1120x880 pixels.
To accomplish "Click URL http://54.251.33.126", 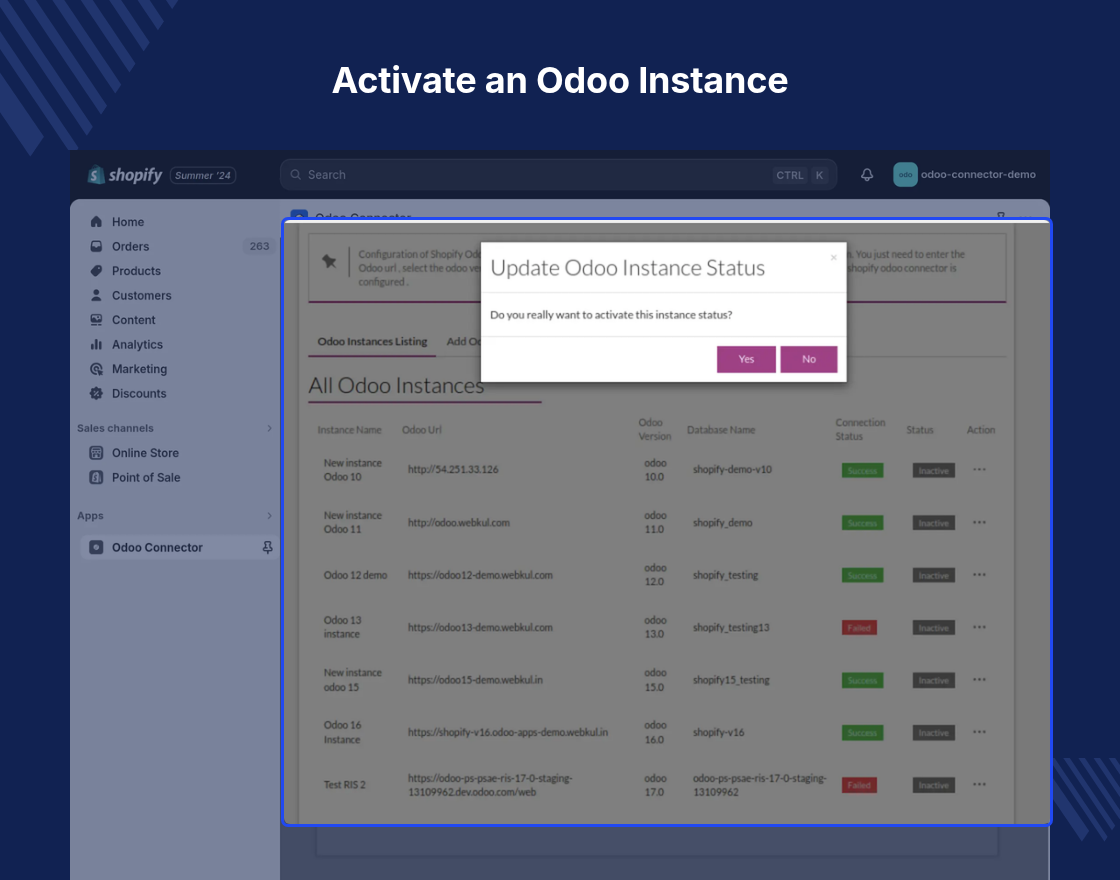I will pos(453,469).
